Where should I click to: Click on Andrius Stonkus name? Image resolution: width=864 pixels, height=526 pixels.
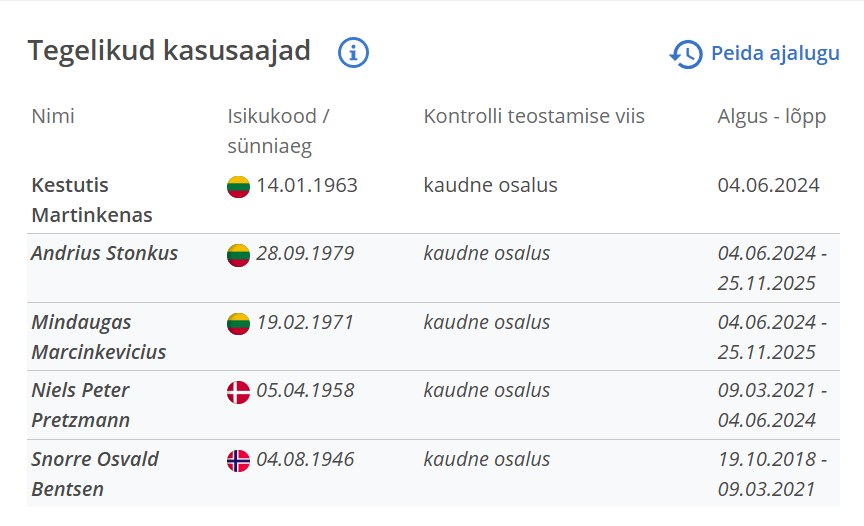pos(105,253)
